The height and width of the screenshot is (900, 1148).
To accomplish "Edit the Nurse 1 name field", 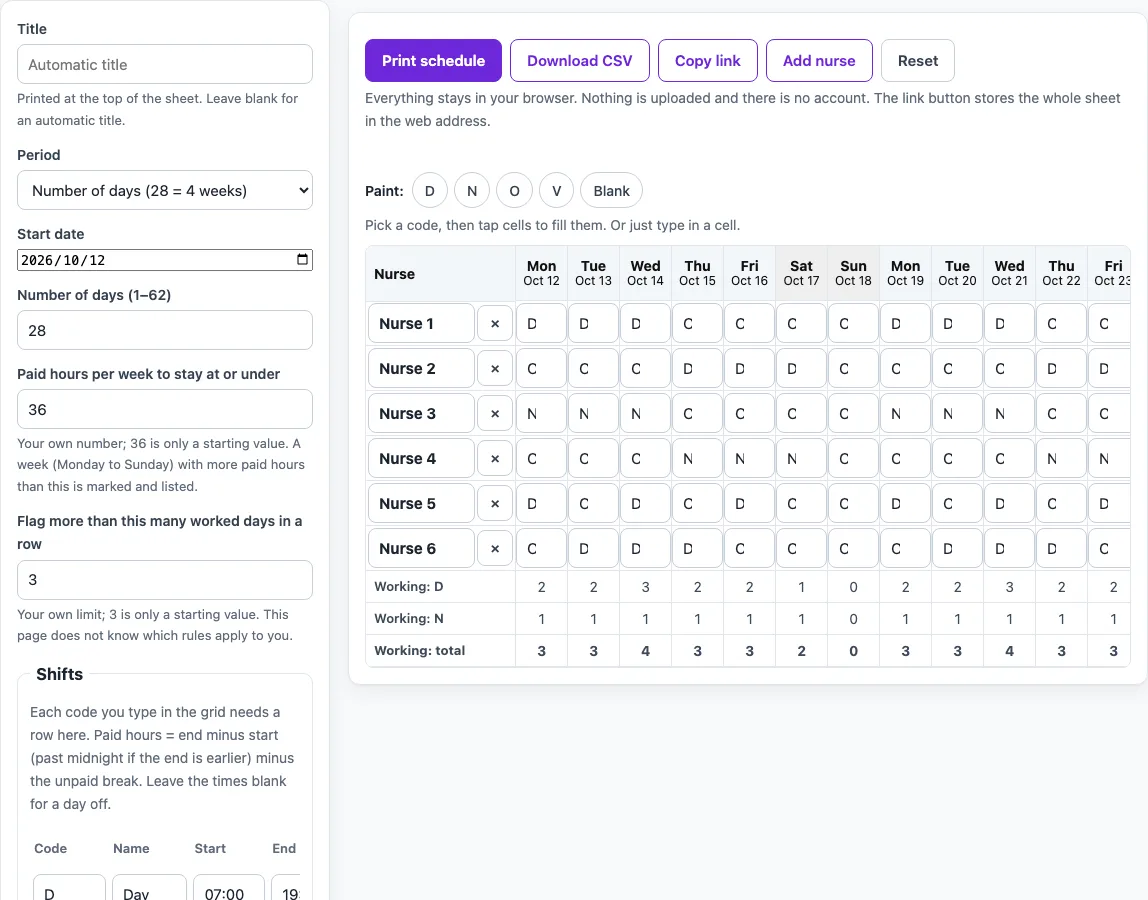I will coord(421,324).
